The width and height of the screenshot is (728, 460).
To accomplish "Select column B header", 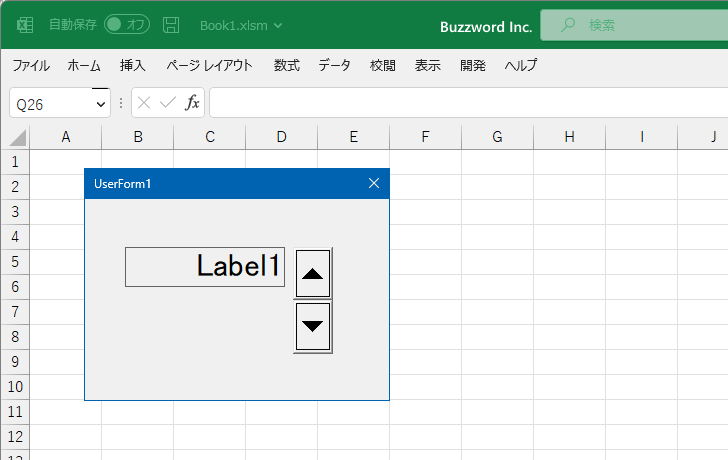I will tap(138, 137).
